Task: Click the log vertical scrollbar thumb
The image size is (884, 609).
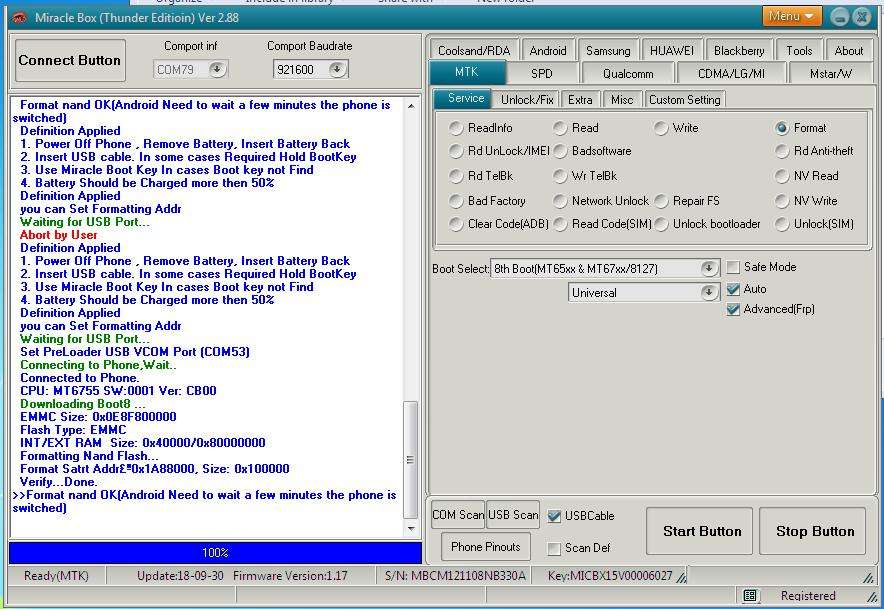Action: click(411, 460)
